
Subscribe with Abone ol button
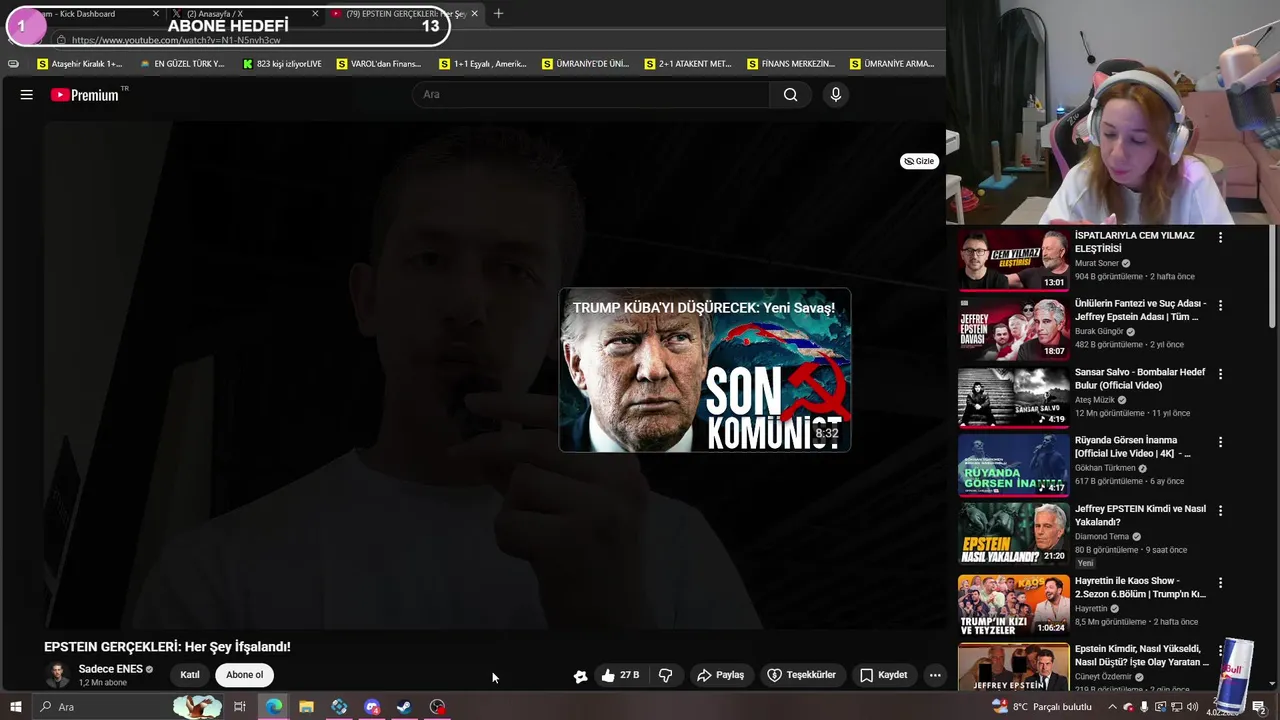(x=244, y=675)
